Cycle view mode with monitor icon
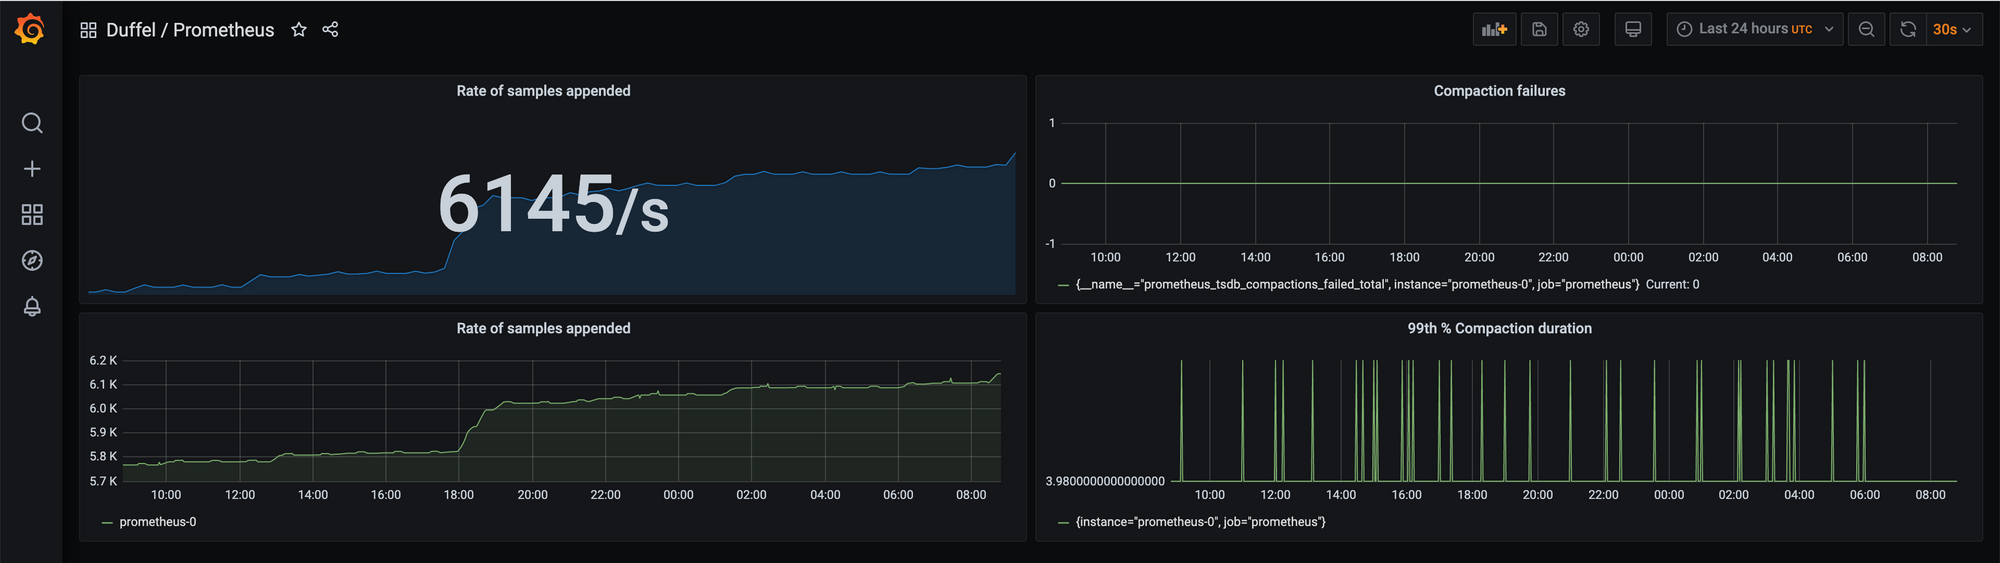 point(1633,29)
